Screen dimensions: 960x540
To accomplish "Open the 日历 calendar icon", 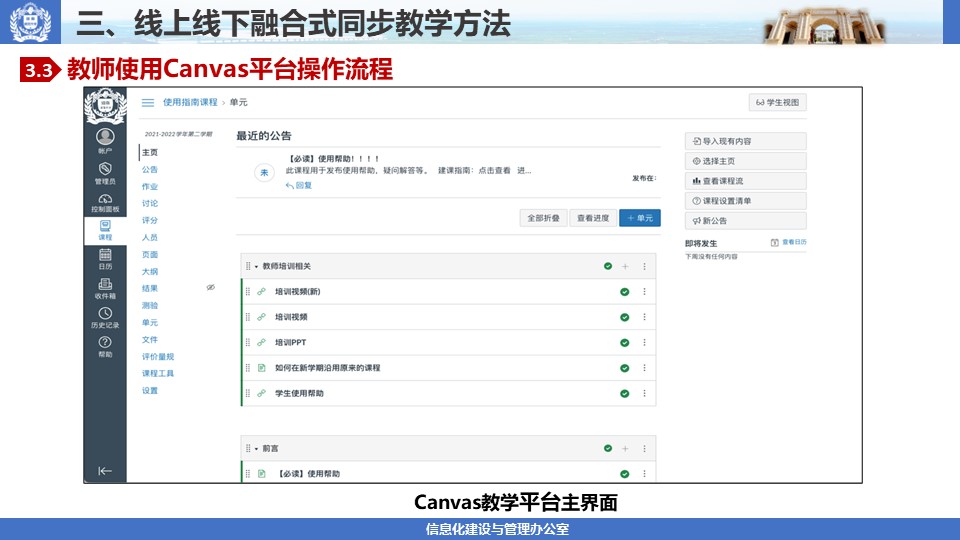I will coord(105,260).
